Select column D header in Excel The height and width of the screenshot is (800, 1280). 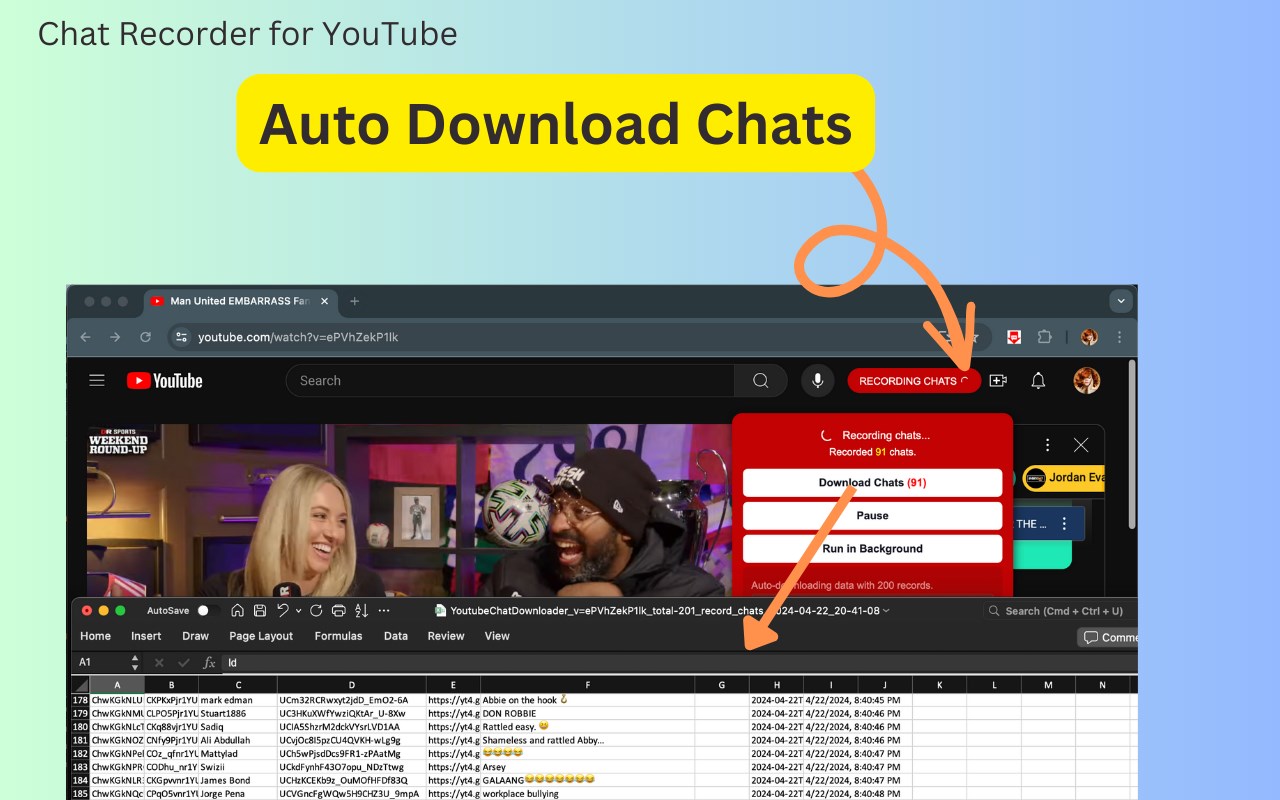pyautogui.click(x=352, y=685)
